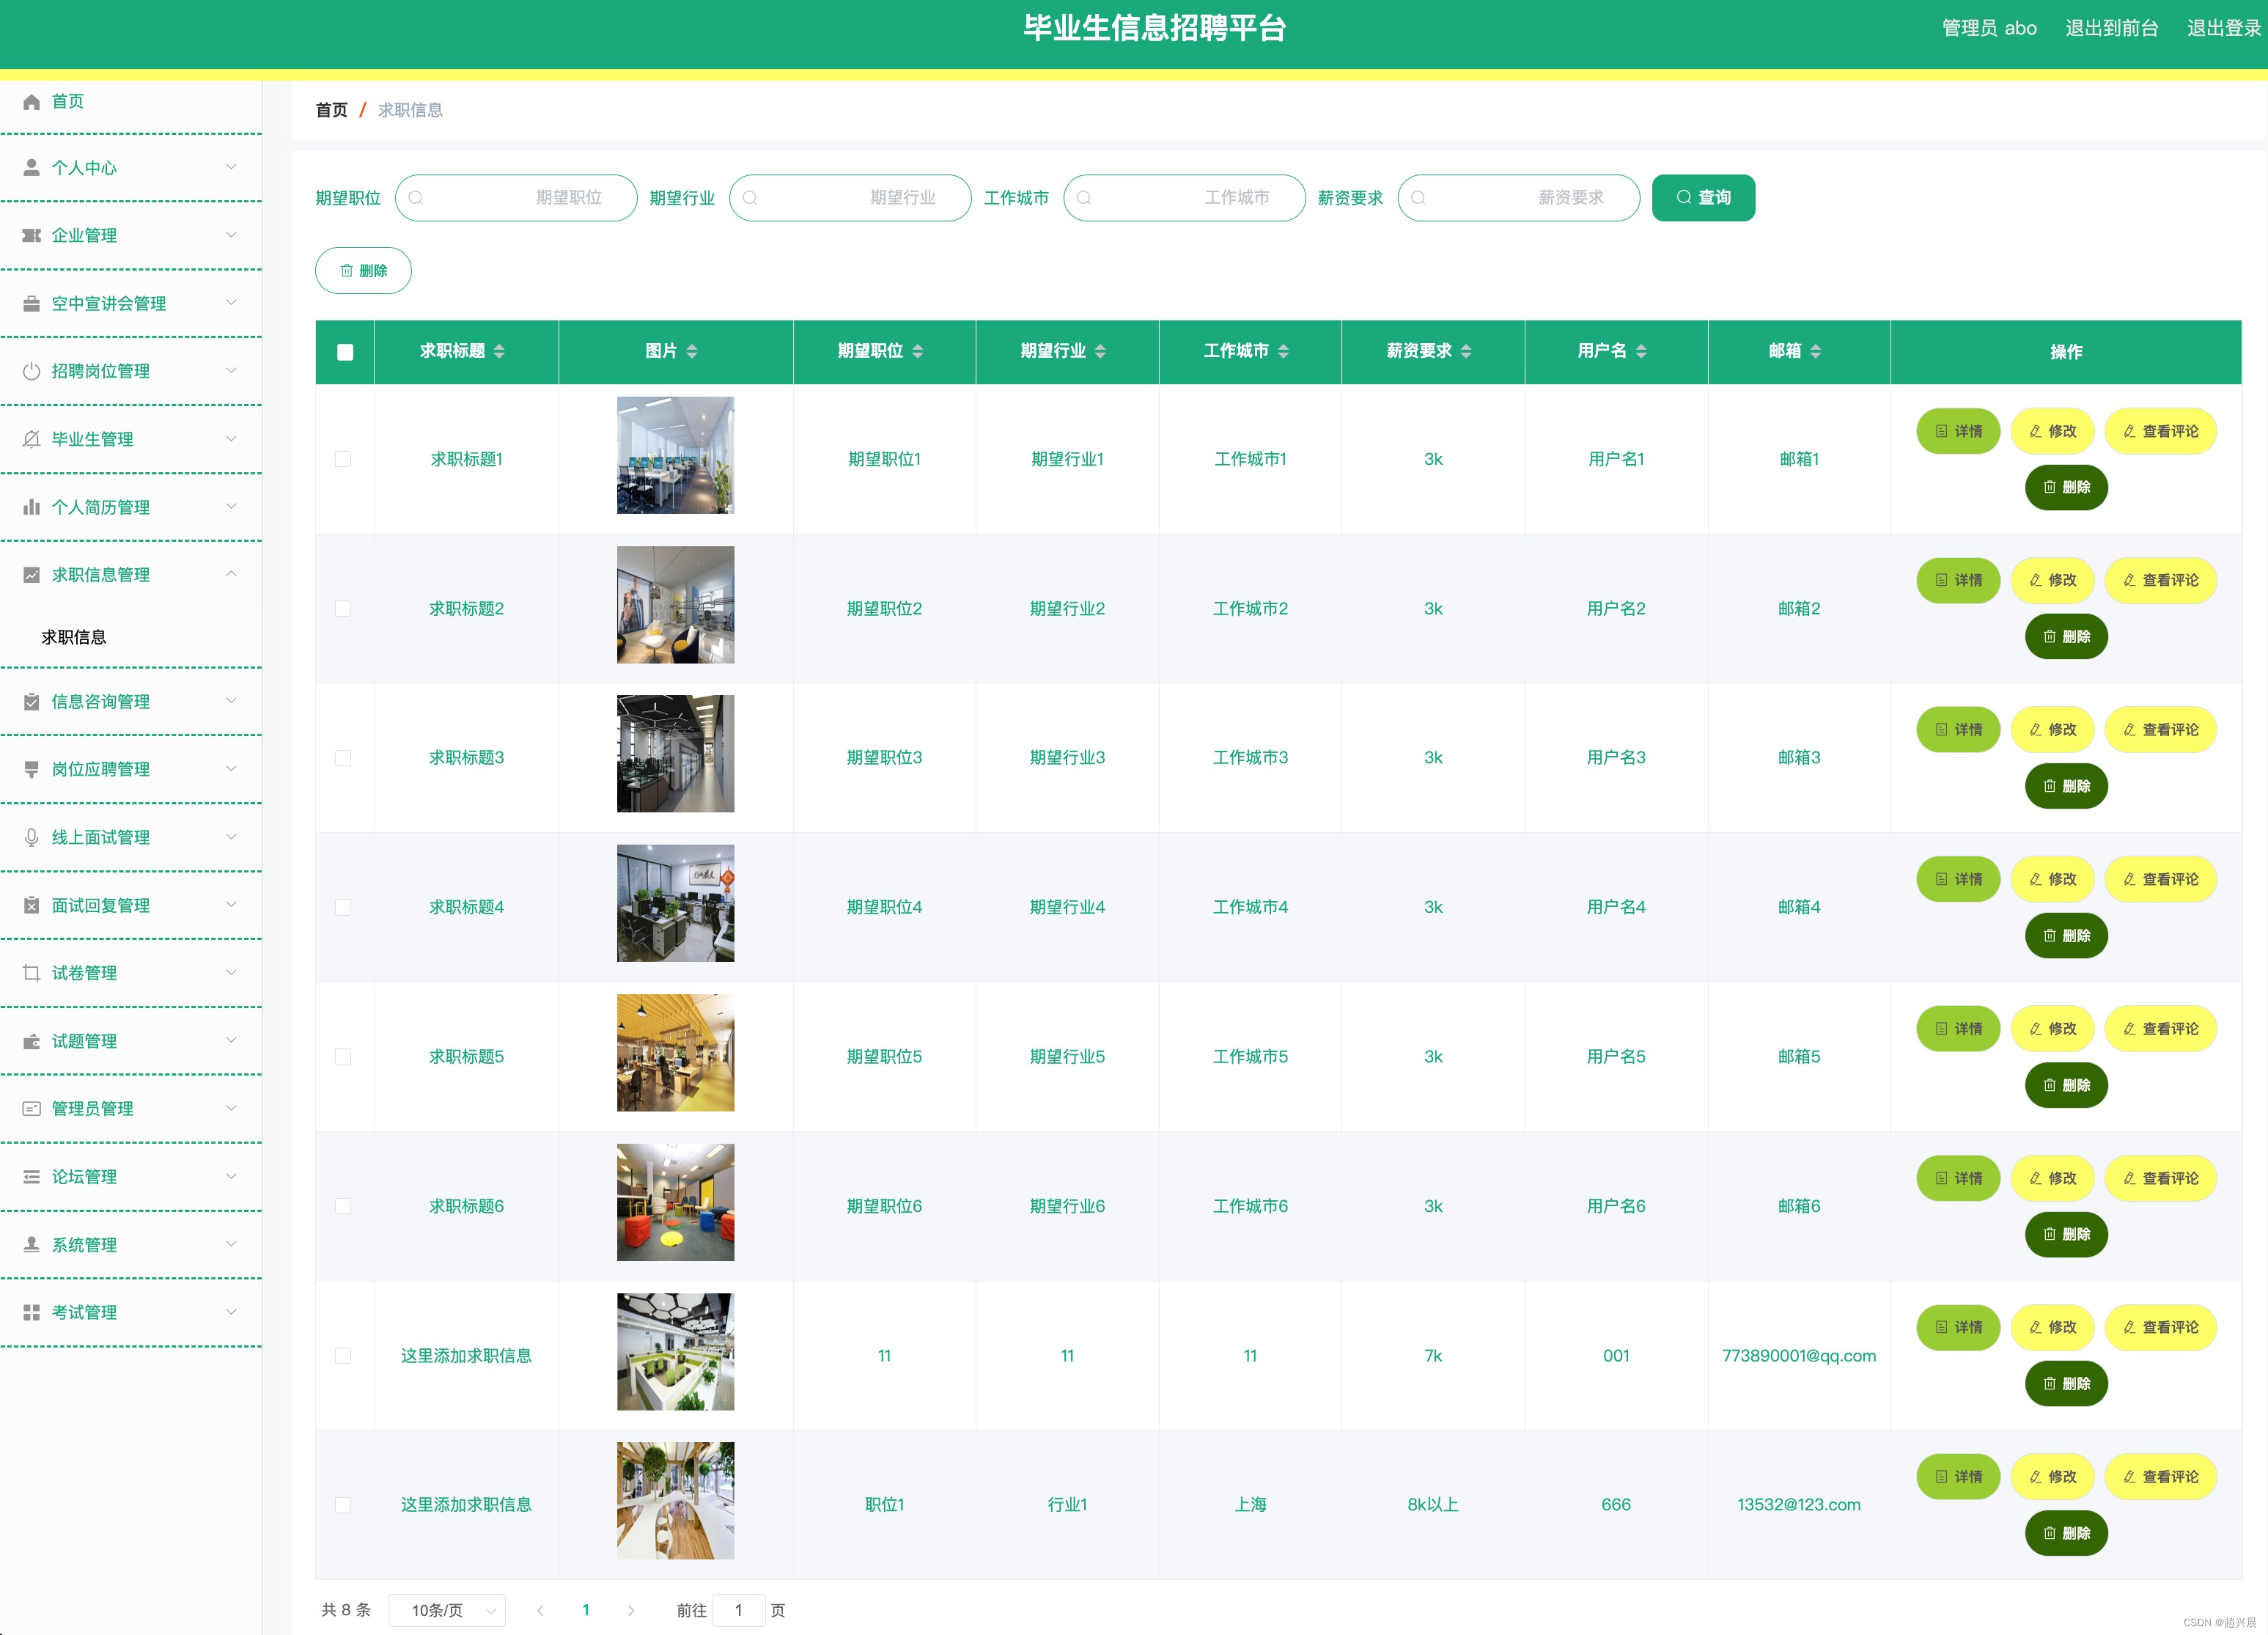Click the grid icon beside 考试管理

[31, 1312]
